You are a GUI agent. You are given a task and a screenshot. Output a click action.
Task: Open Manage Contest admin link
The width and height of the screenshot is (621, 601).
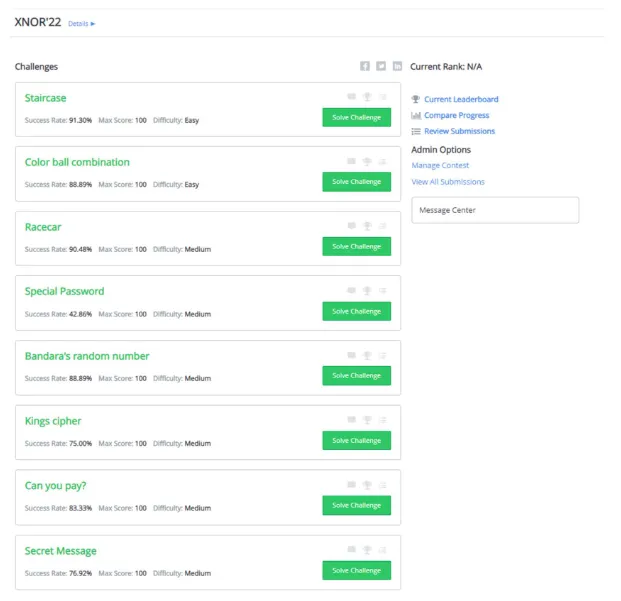pos(440,165)
